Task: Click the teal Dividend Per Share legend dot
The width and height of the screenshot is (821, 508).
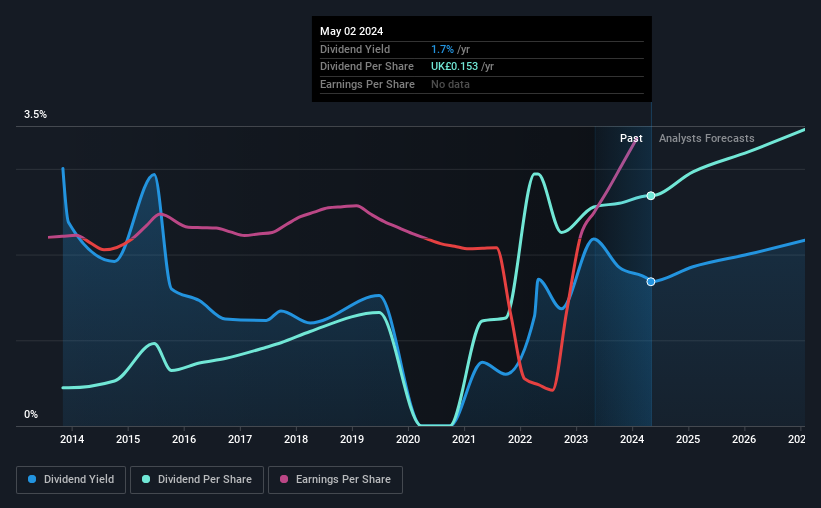Action: [x=146, y=479]
